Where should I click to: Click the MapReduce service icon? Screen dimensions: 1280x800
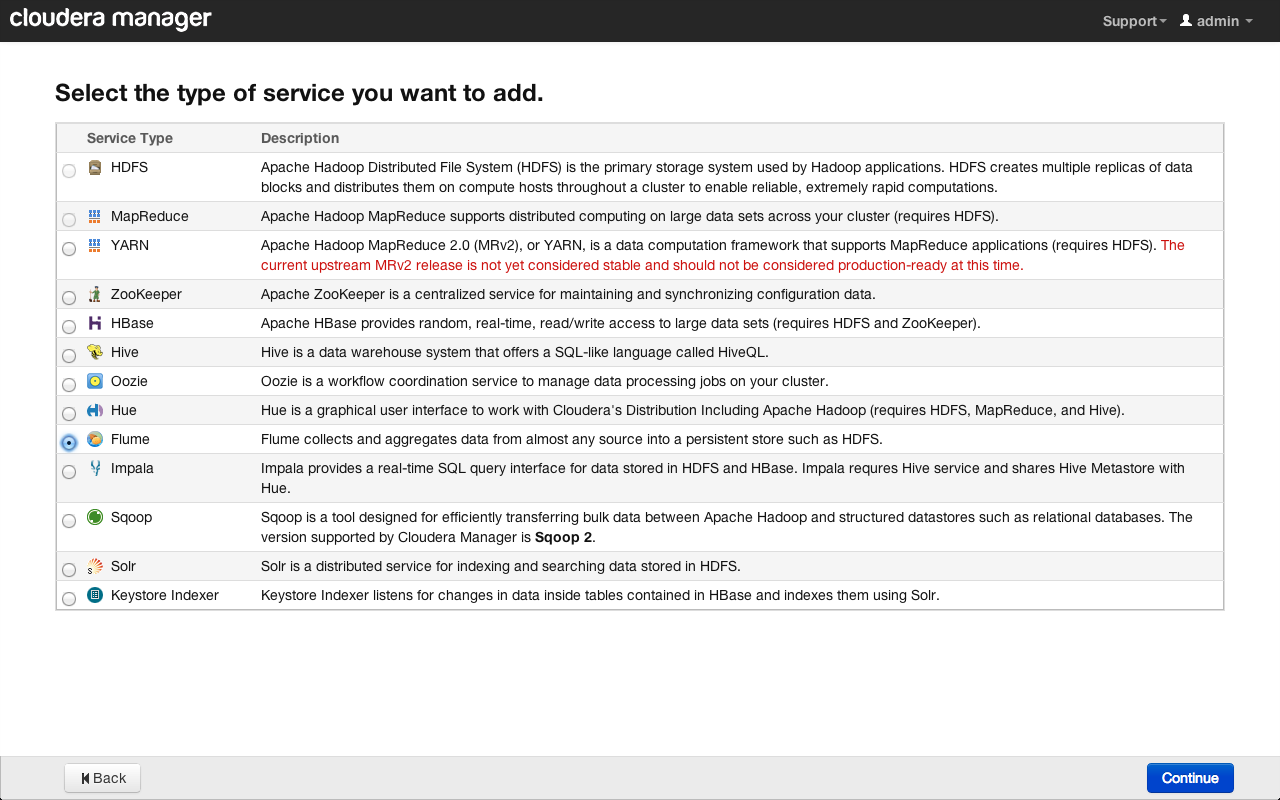[95, 216]
